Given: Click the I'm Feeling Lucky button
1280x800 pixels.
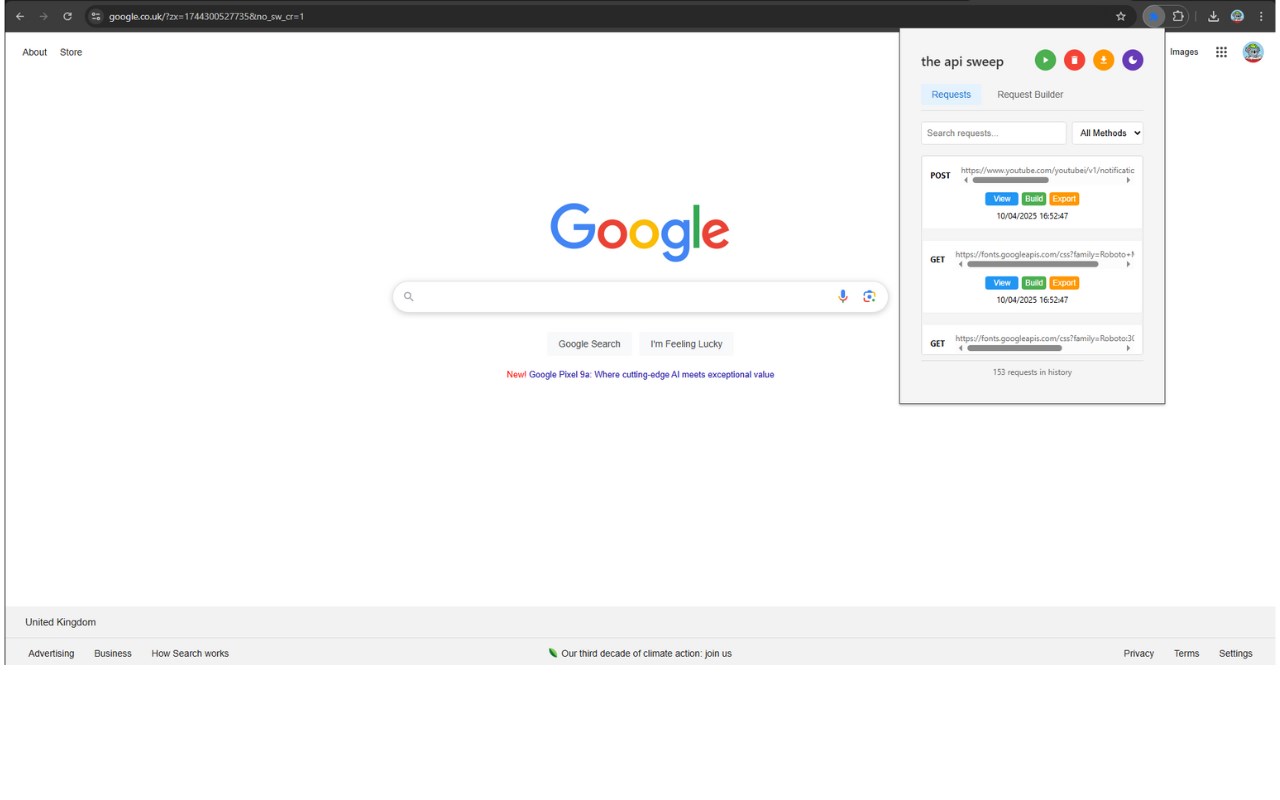Looking at the screenshot, I should 686,344.
